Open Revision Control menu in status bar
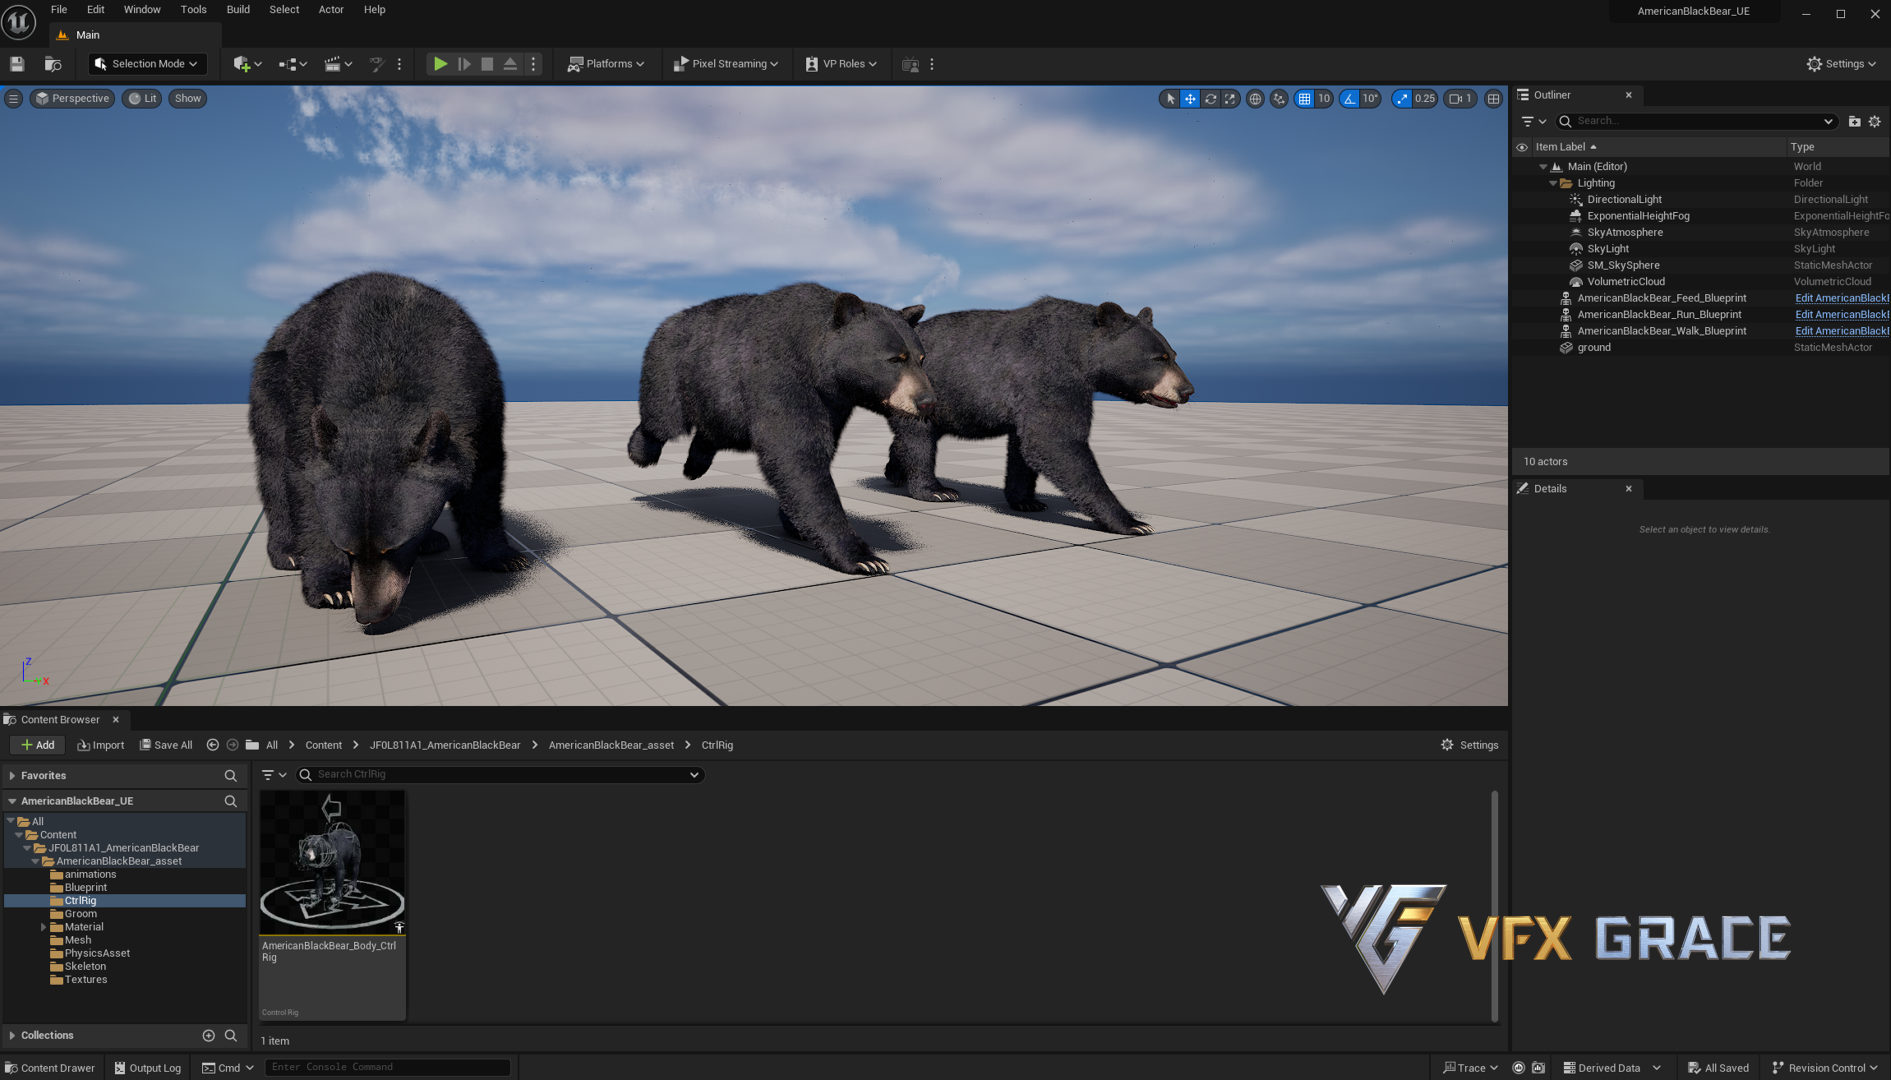1891x1080 pixels. (x=1825, y=1068)
